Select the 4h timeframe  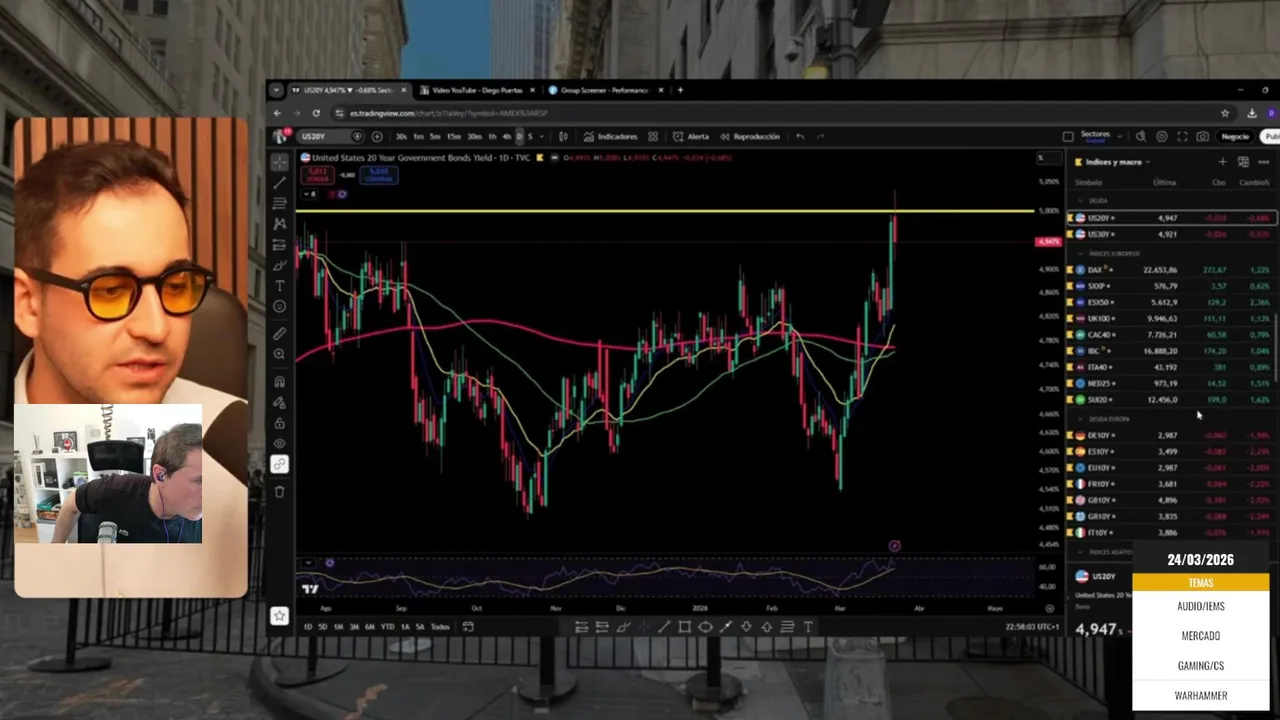pyautogui.click(x=506, y=136)
